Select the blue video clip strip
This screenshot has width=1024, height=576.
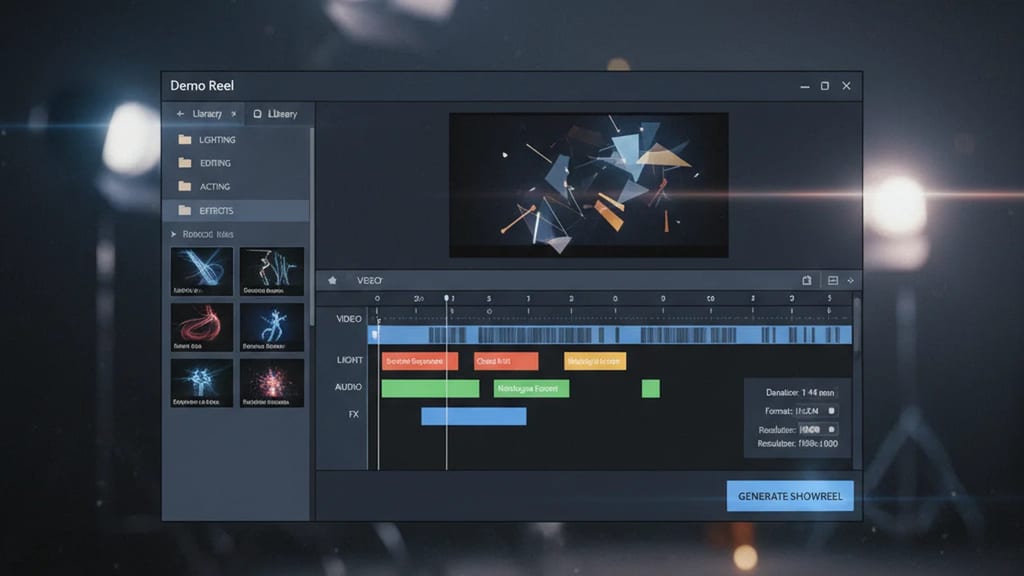point(610,335)
